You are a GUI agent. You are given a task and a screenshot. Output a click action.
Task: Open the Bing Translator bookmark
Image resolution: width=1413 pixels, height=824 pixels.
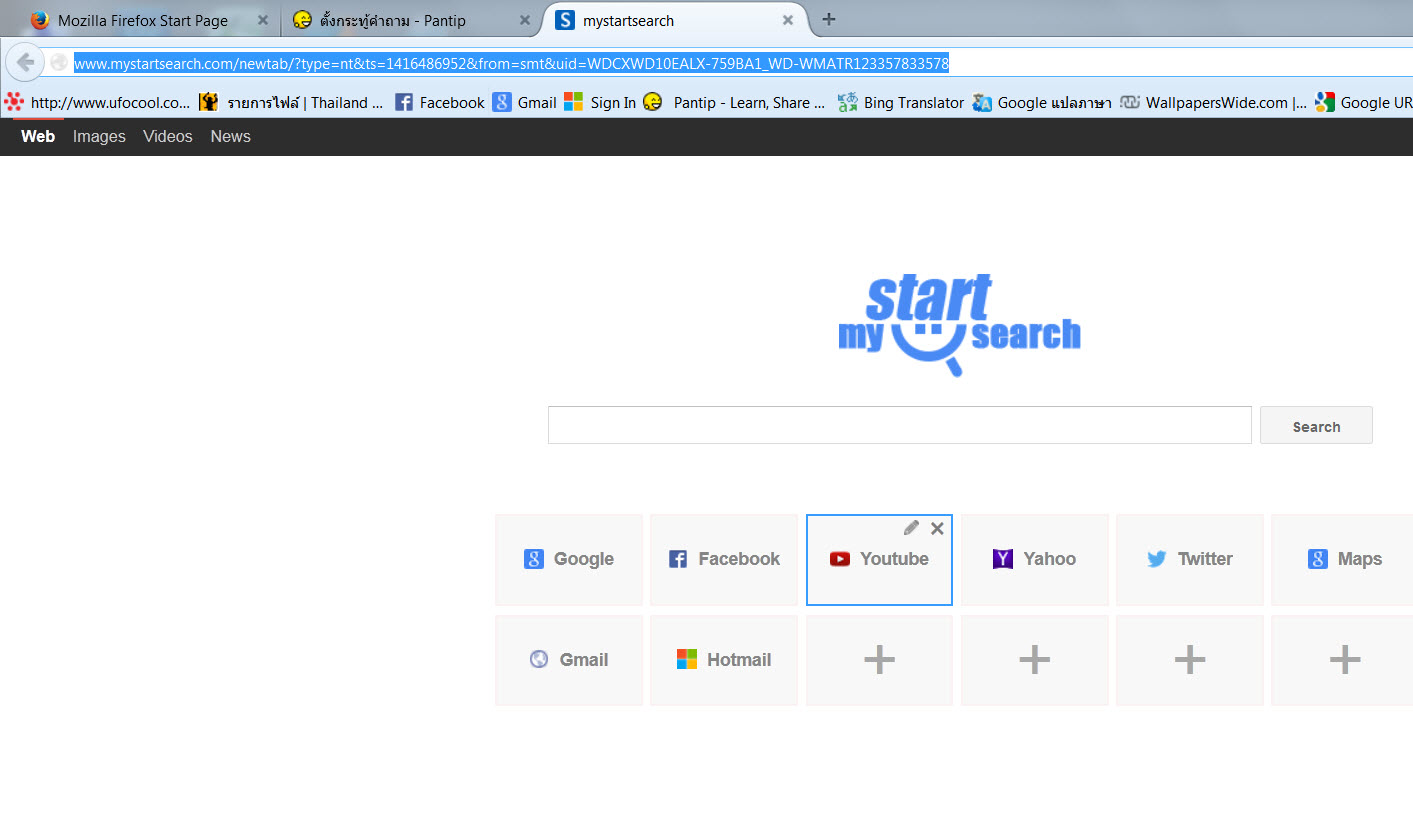click(x=901, y=102)
